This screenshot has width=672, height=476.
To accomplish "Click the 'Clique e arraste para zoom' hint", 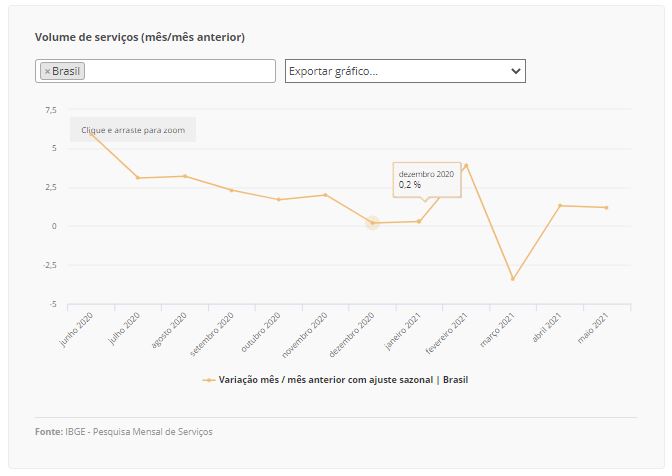I will [x=133, y=130].
